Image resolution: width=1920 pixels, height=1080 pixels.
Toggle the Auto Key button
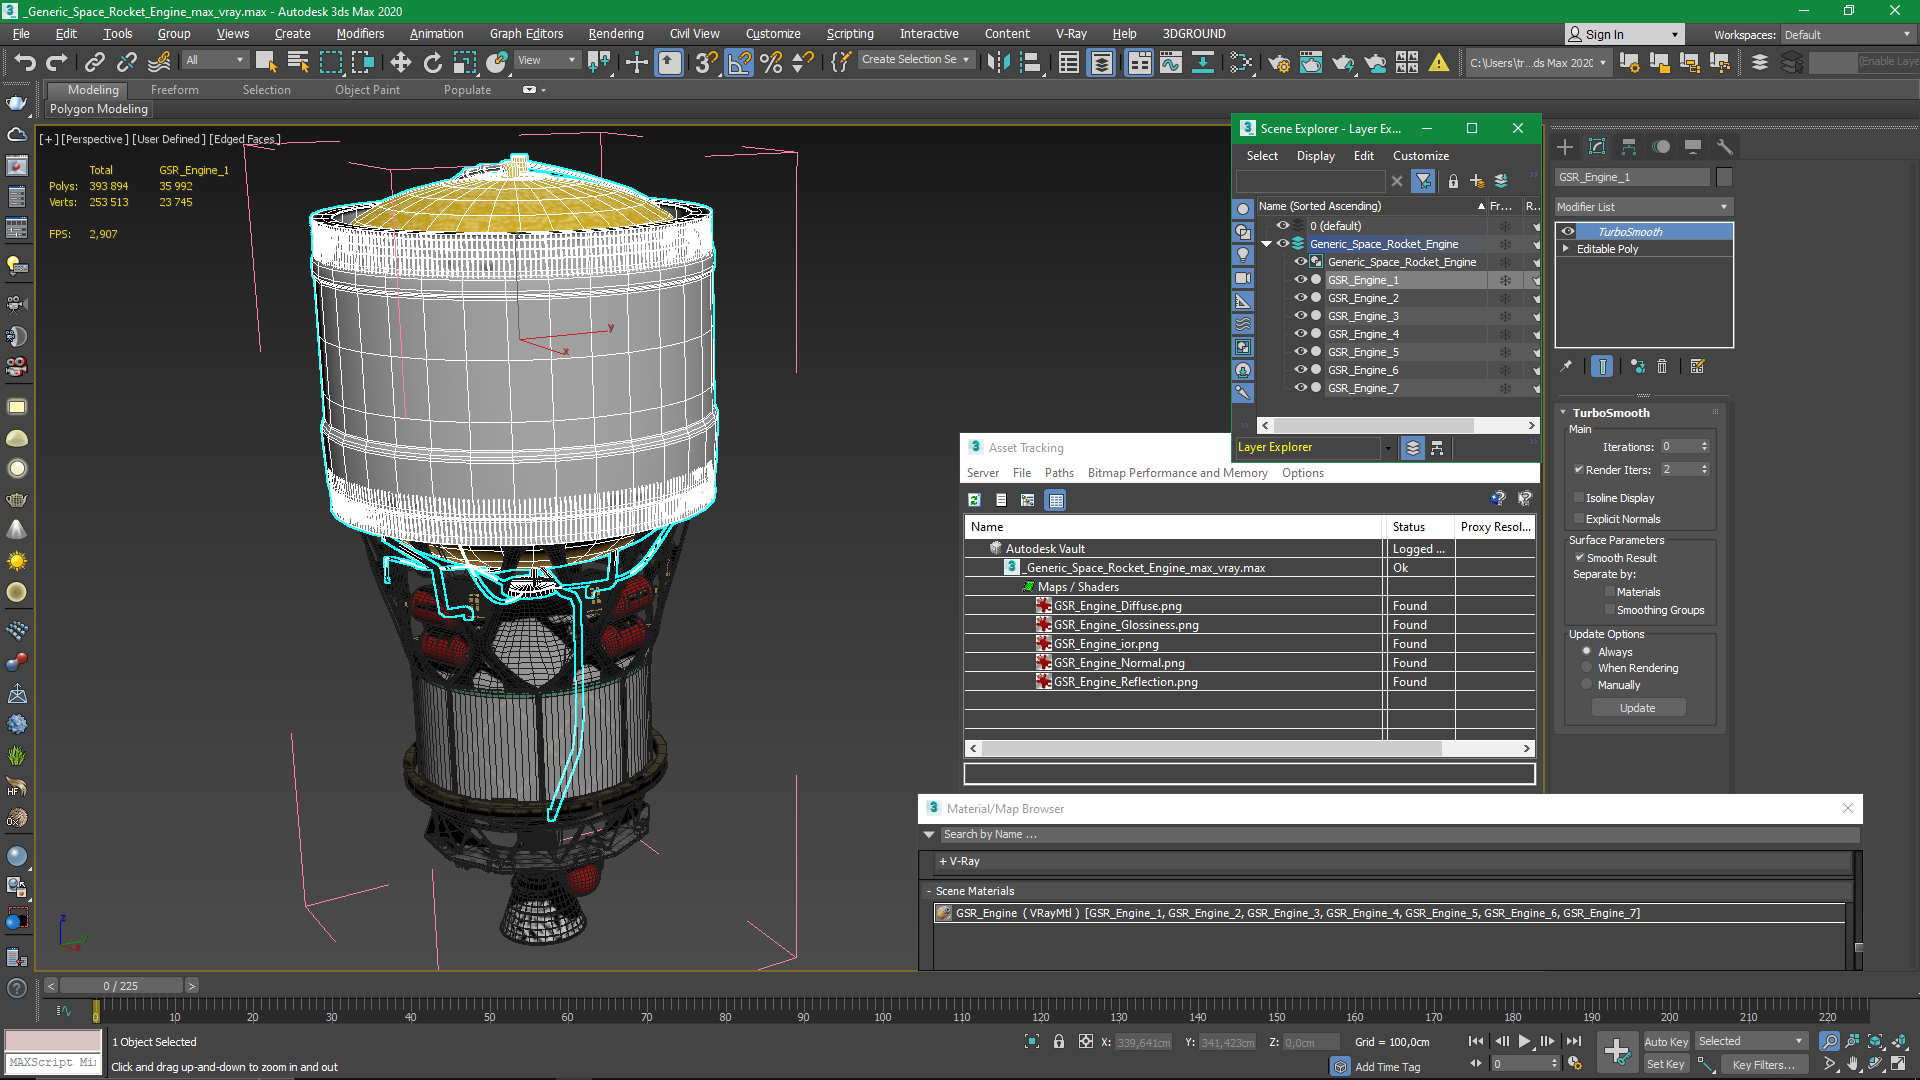tap(1665, 1042)
